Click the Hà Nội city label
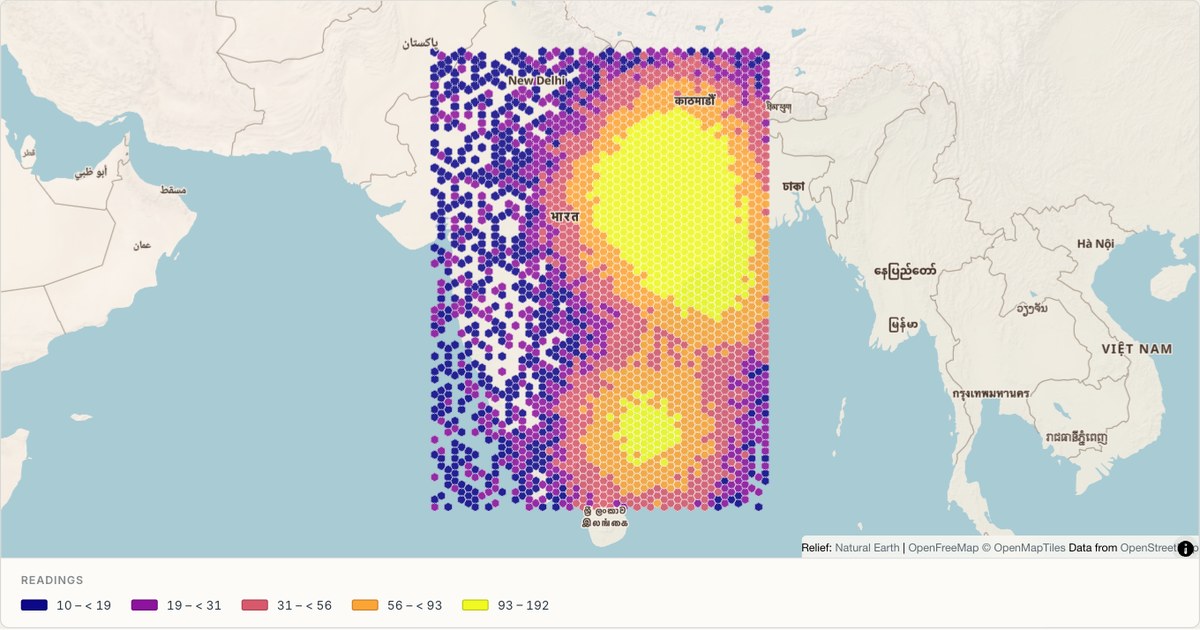 click(1096, 243)
